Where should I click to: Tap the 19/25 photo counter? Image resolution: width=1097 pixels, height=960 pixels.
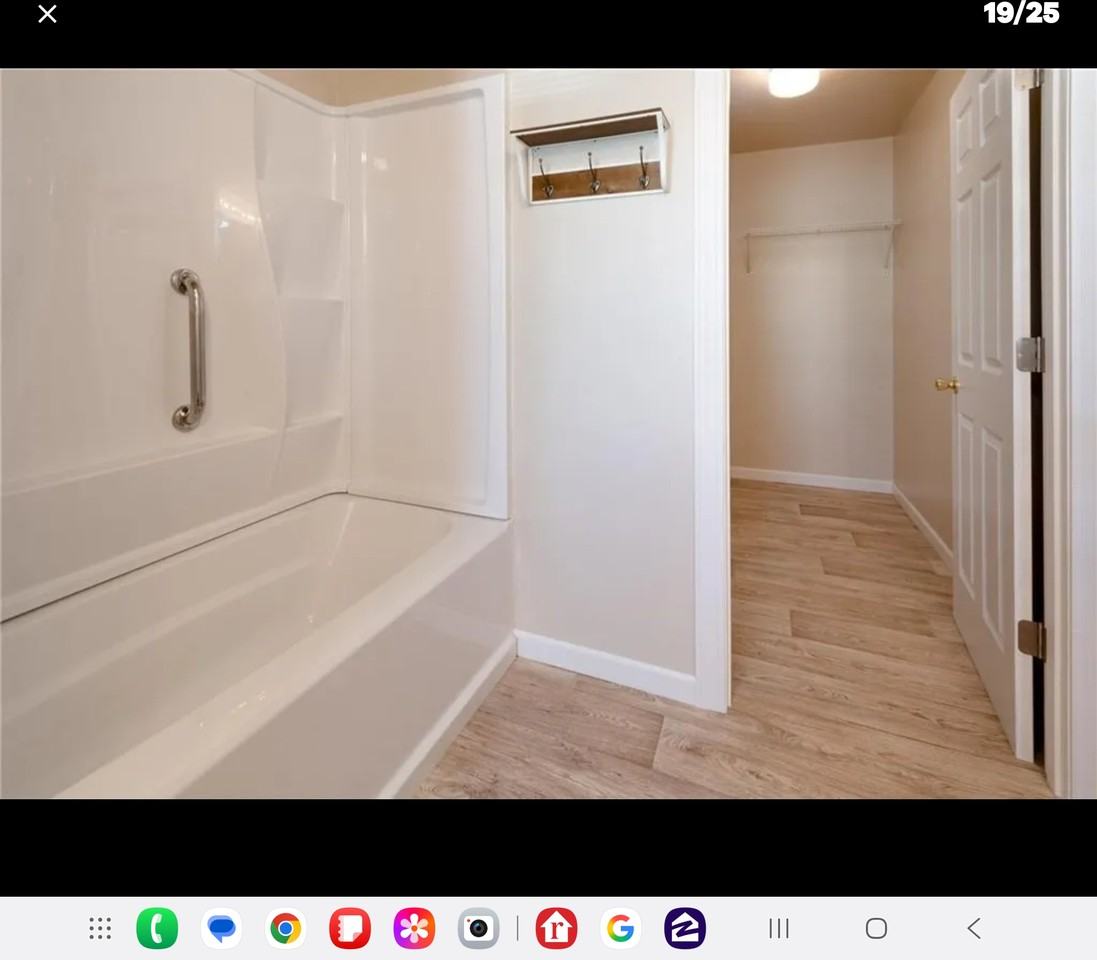tap(1020, 14)
